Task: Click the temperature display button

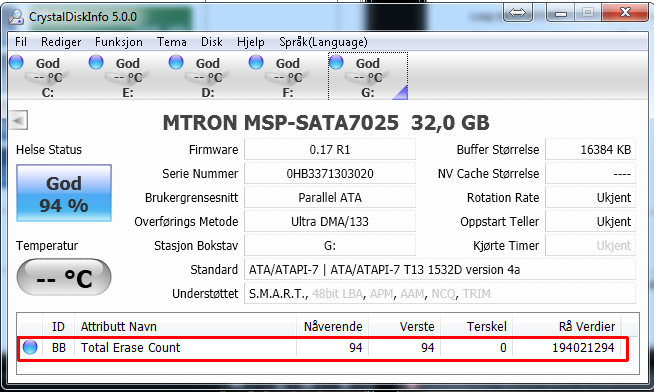Action: click(64, 277)
